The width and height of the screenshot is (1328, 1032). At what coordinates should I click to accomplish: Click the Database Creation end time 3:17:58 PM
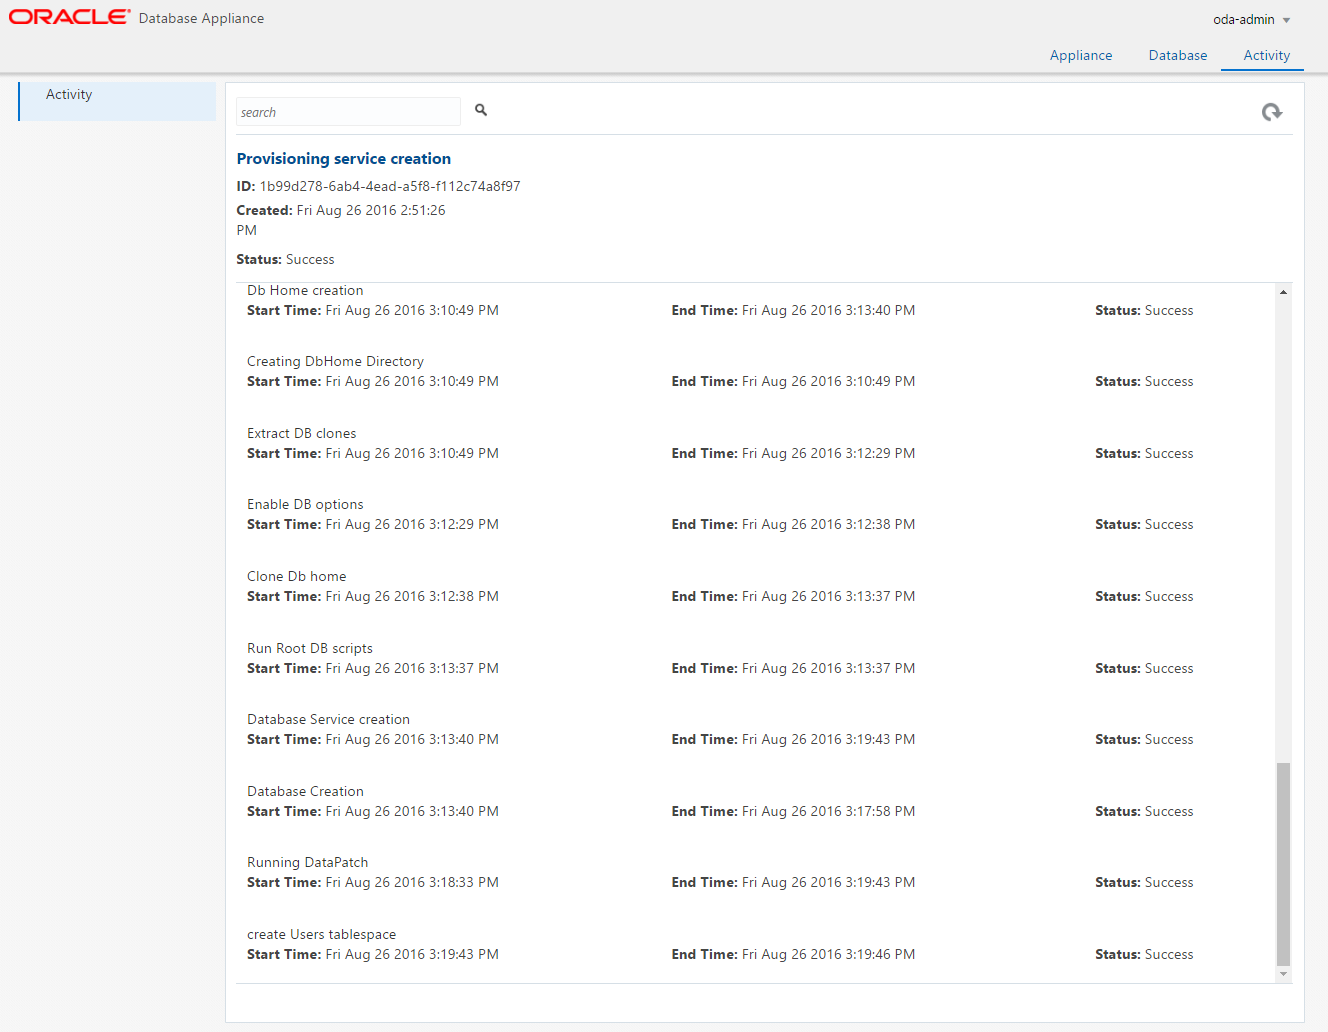tap(828, 811)
